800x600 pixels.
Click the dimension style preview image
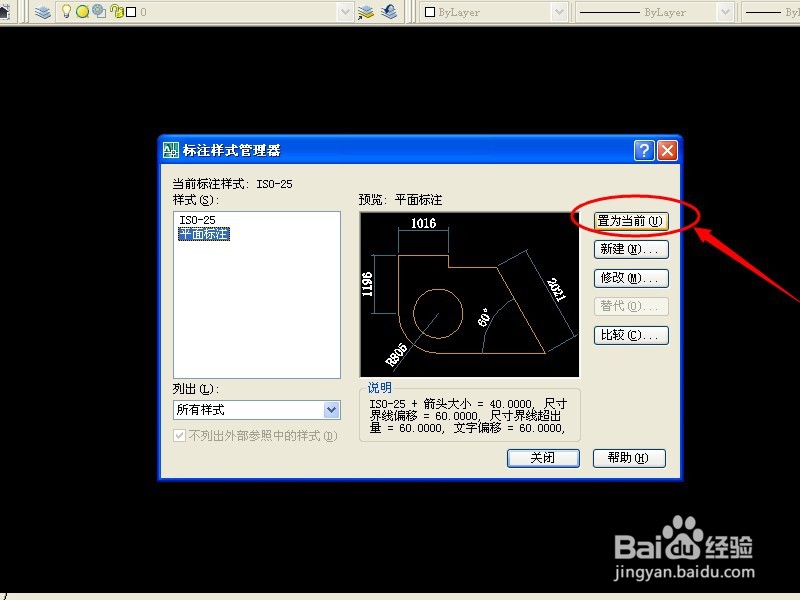pos(469,295)
